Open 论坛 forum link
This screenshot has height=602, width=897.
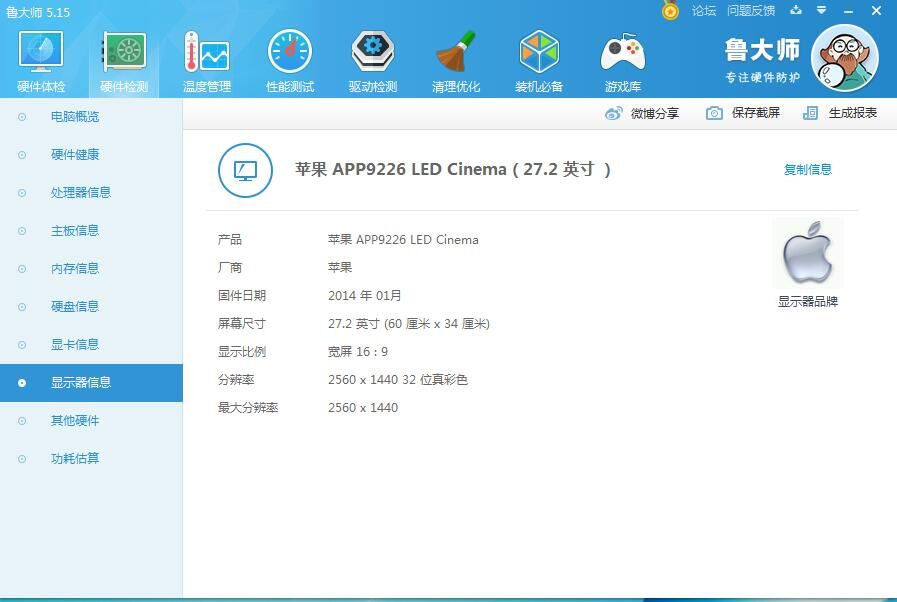(704, 11)
